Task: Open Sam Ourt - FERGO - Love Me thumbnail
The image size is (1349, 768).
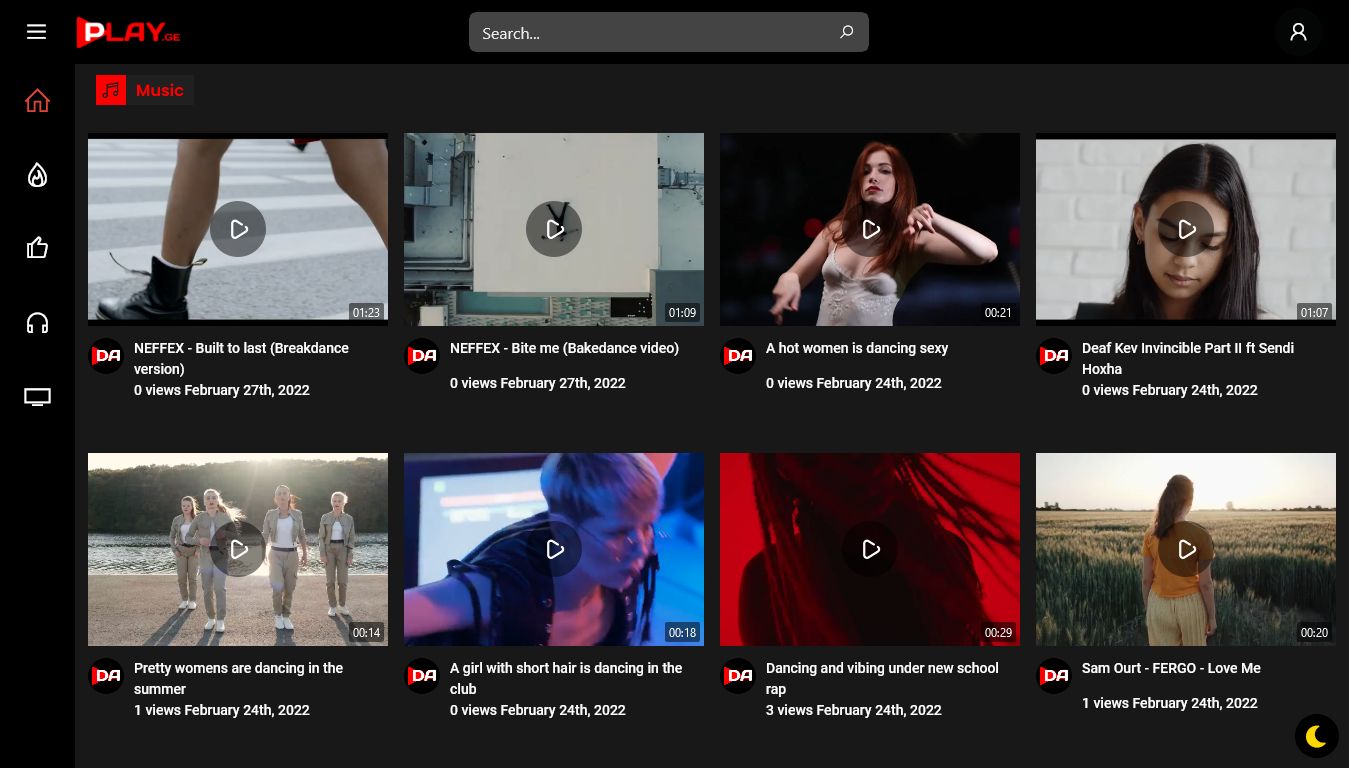Action: pos(1186,549)
